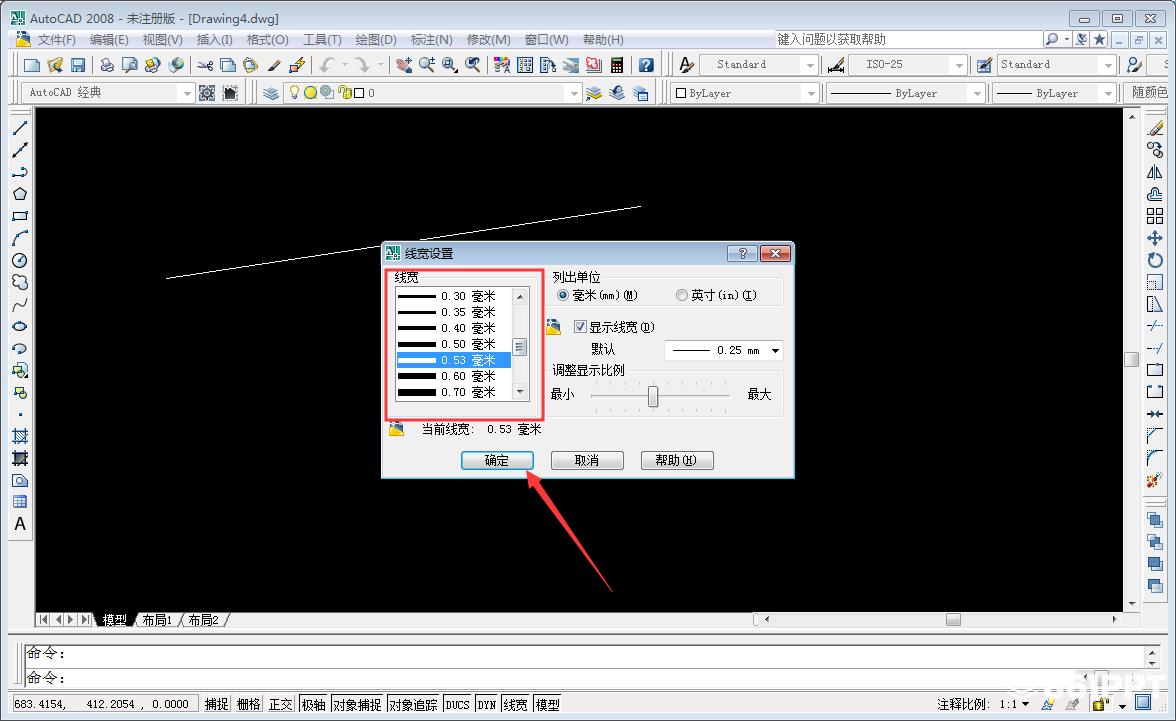Image resolution: width=1176 pixels, height=721 pixels.
Task: Select the inches (in) radio button
Action: tap(682, 296)
